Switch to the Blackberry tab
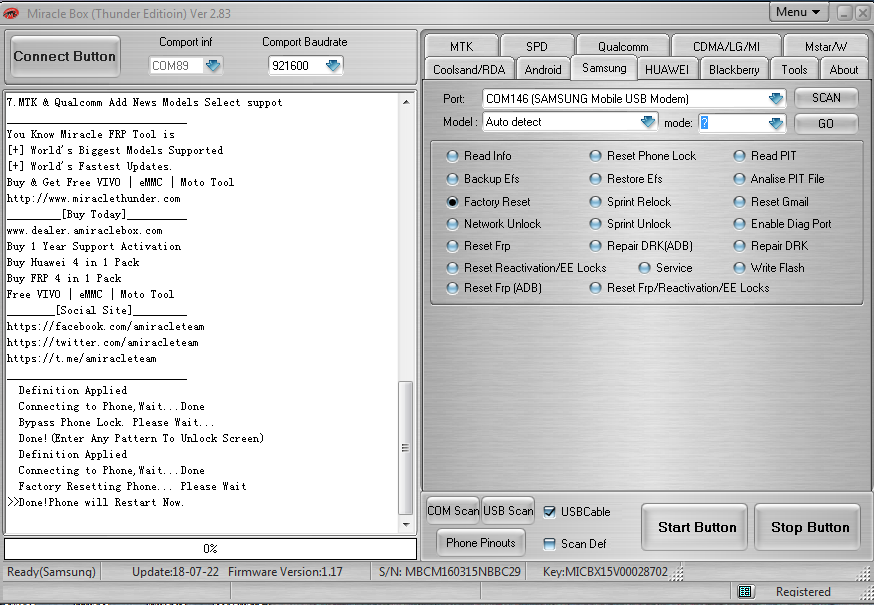 tap(734, 70)
